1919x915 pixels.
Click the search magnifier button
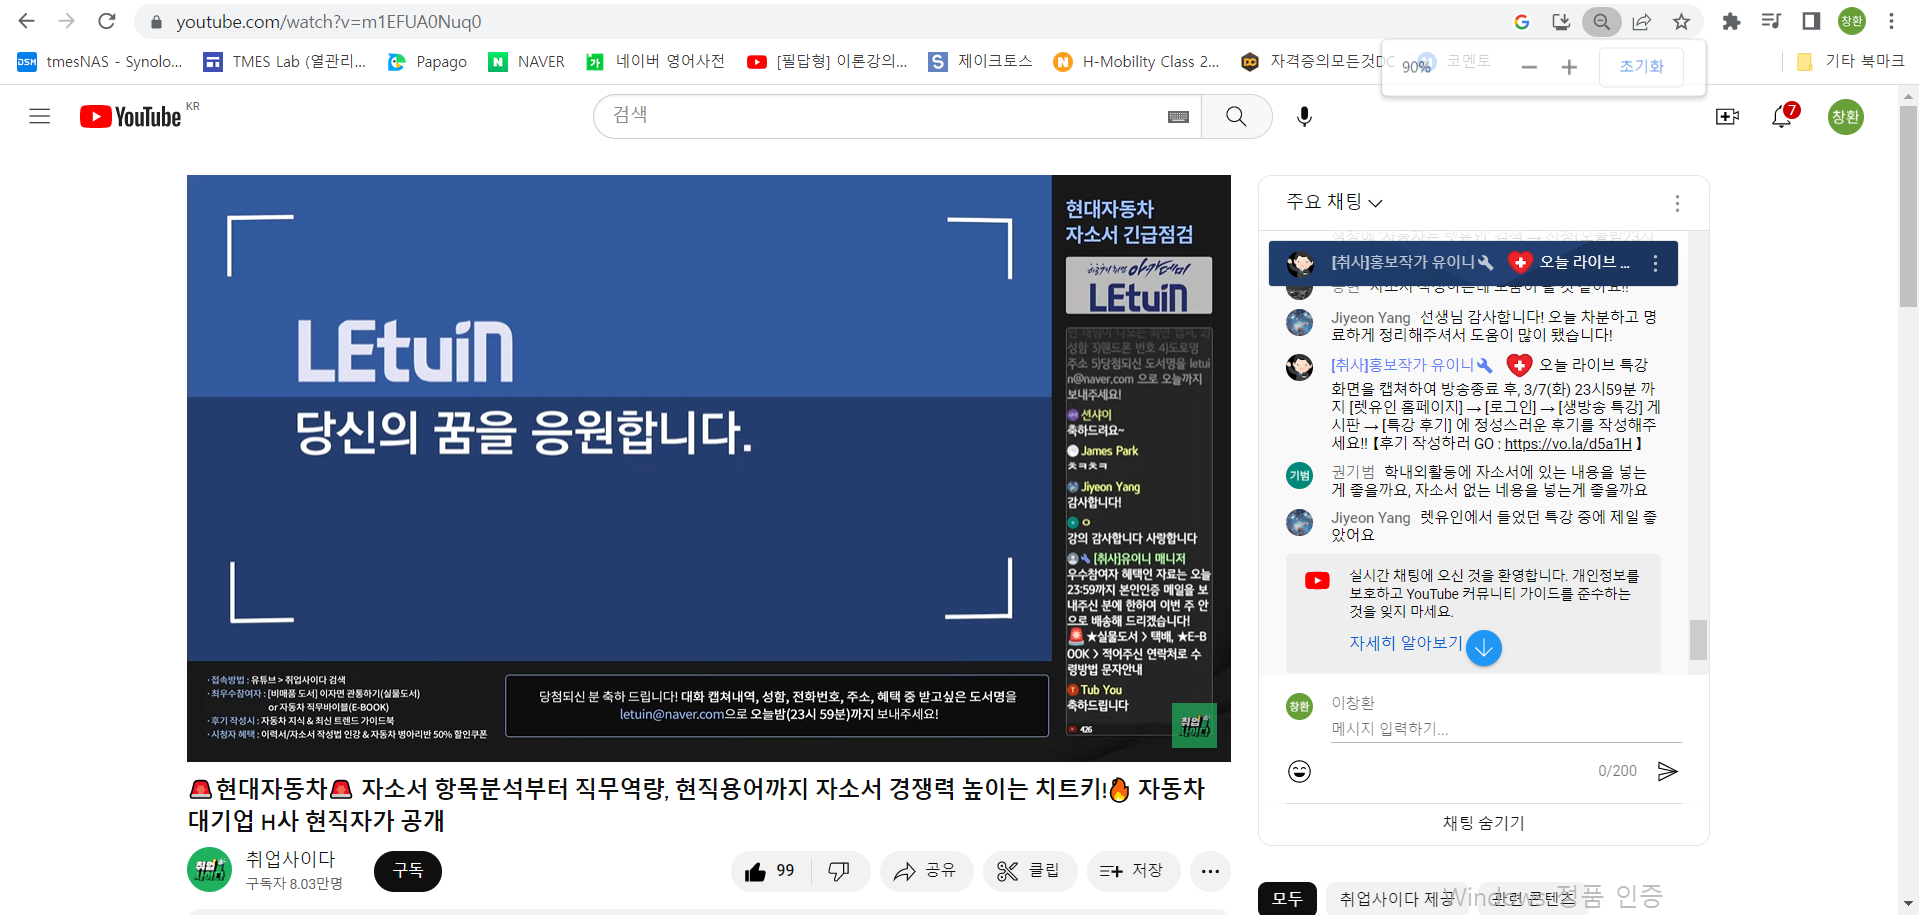[1236, 117]
